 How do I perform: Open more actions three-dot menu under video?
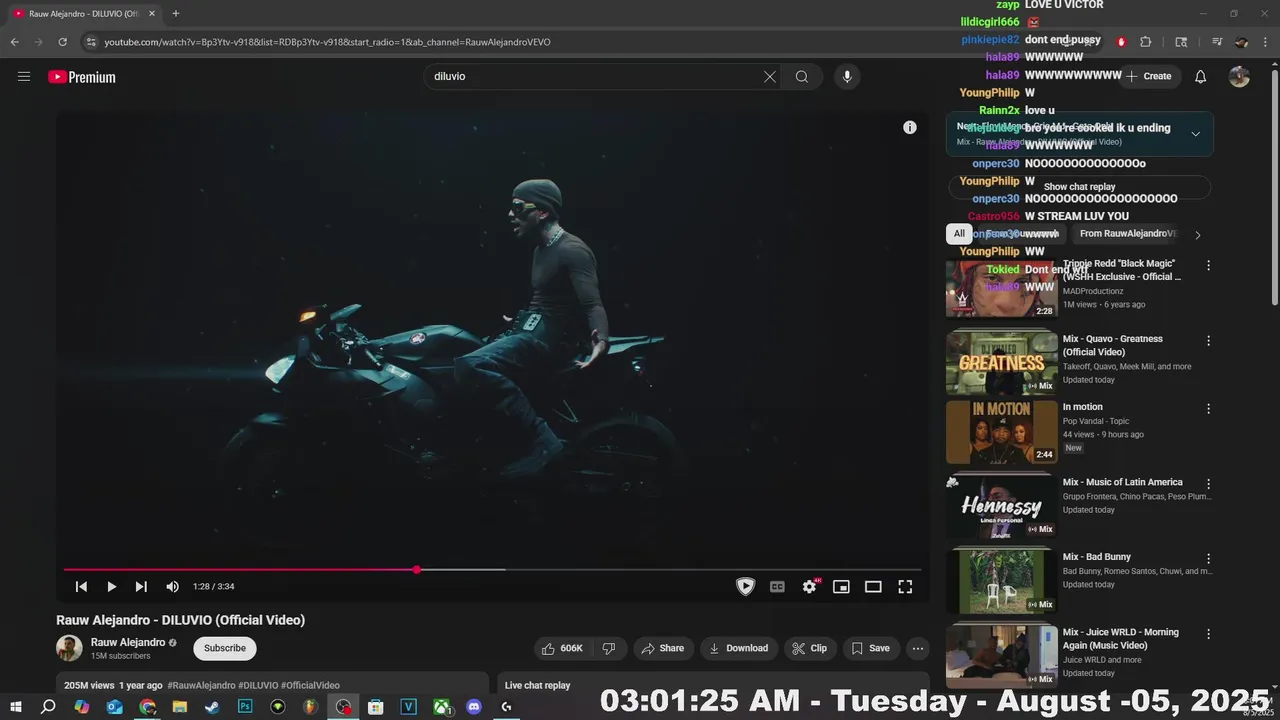(x=918, y=648)
